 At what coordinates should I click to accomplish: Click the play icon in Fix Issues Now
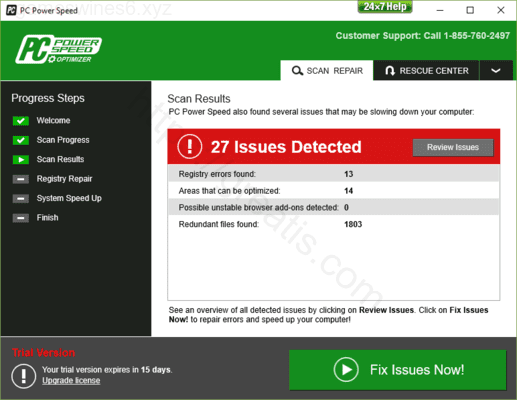click(x=346, y=370)
